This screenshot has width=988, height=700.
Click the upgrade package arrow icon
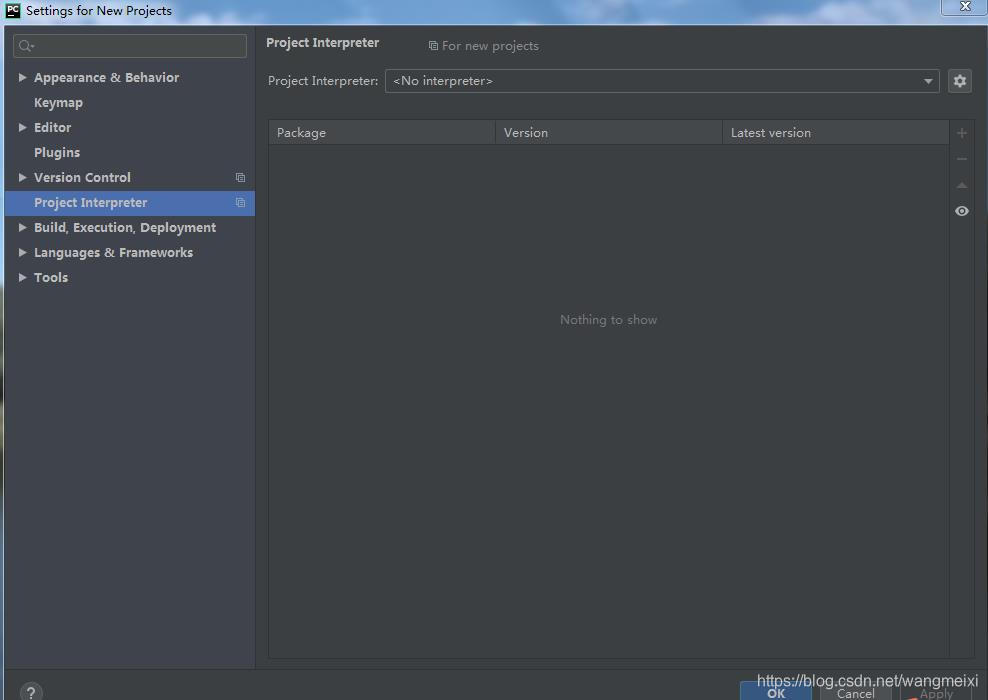(x=962, y=185)
